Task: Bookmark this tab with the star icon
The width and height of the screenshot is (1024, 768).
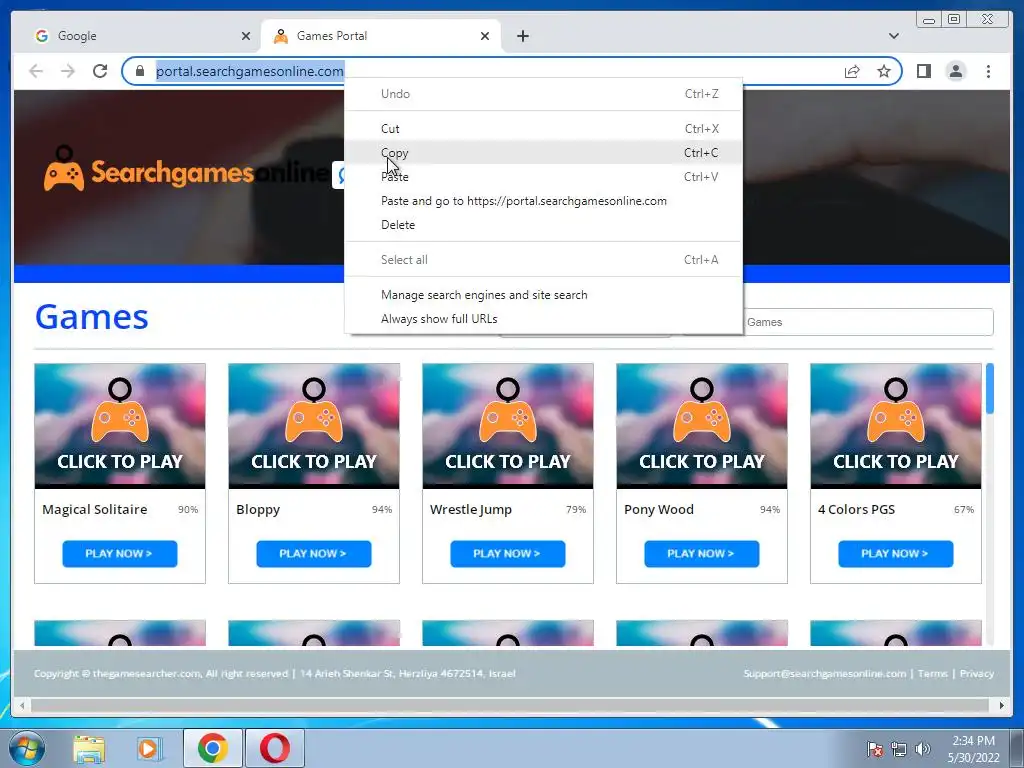Action: (x=884, y=71)
